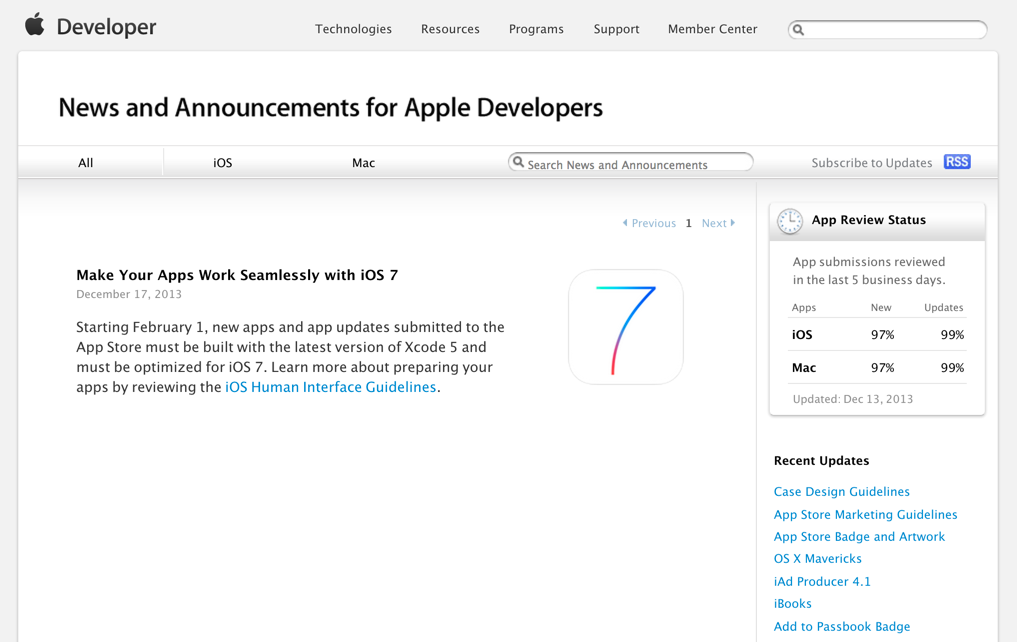Image resolution: width=1017 pixels, height=642 pixels.
Task: Open Add to Passbook Badge link
Action: (841, 626)
